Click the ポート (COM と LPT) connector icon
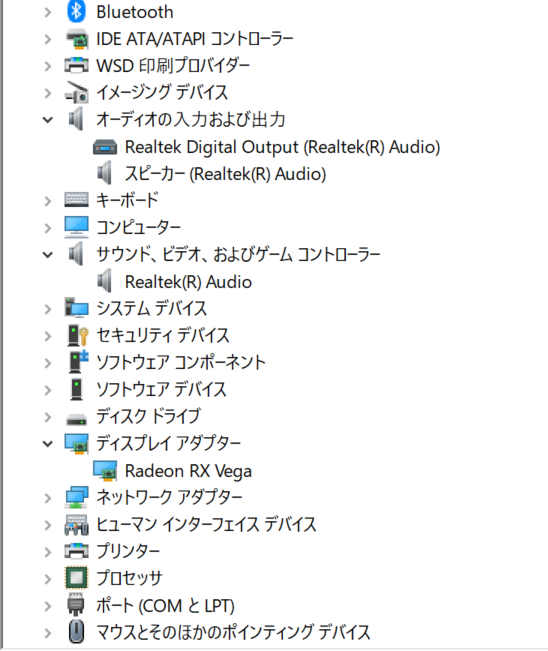This screenshot has width=548, height=651. coord(76,604)
